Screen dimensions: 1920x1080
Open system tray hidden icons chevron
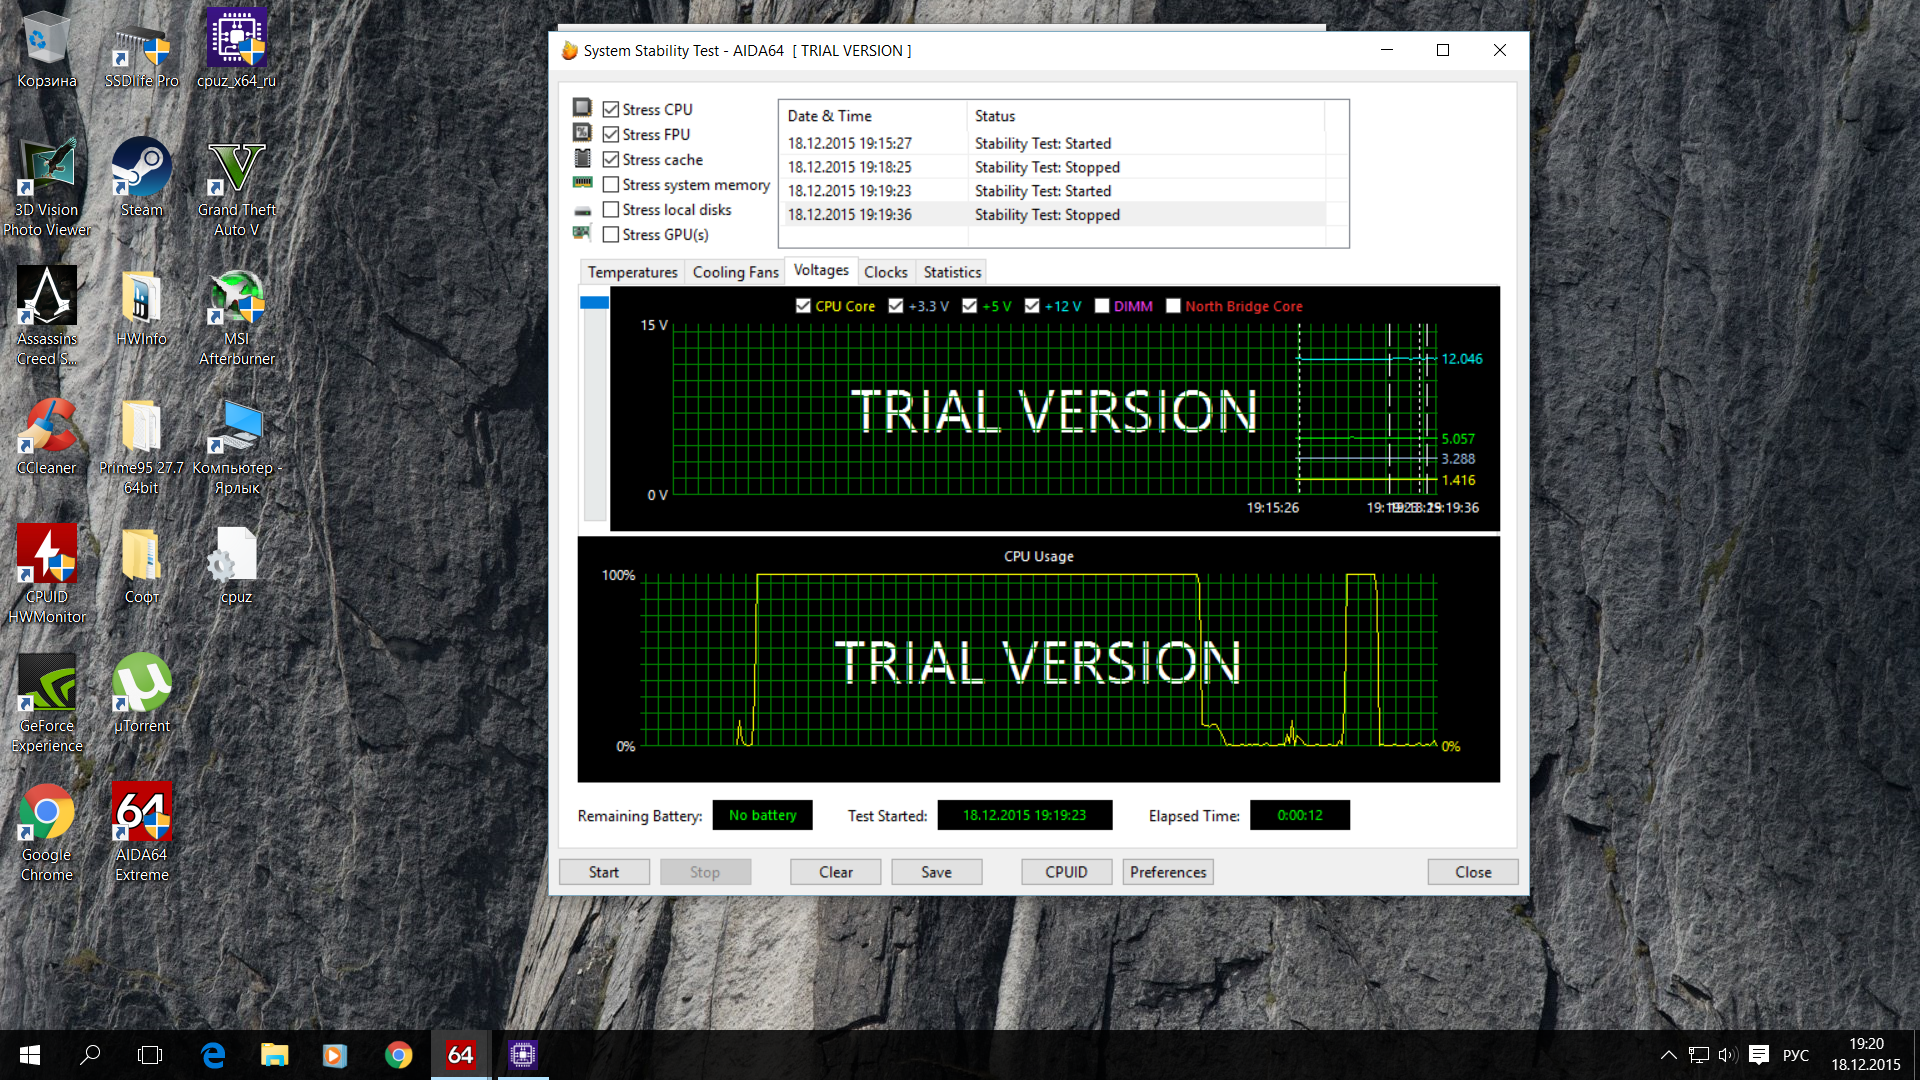[x=1668, y=1054]
